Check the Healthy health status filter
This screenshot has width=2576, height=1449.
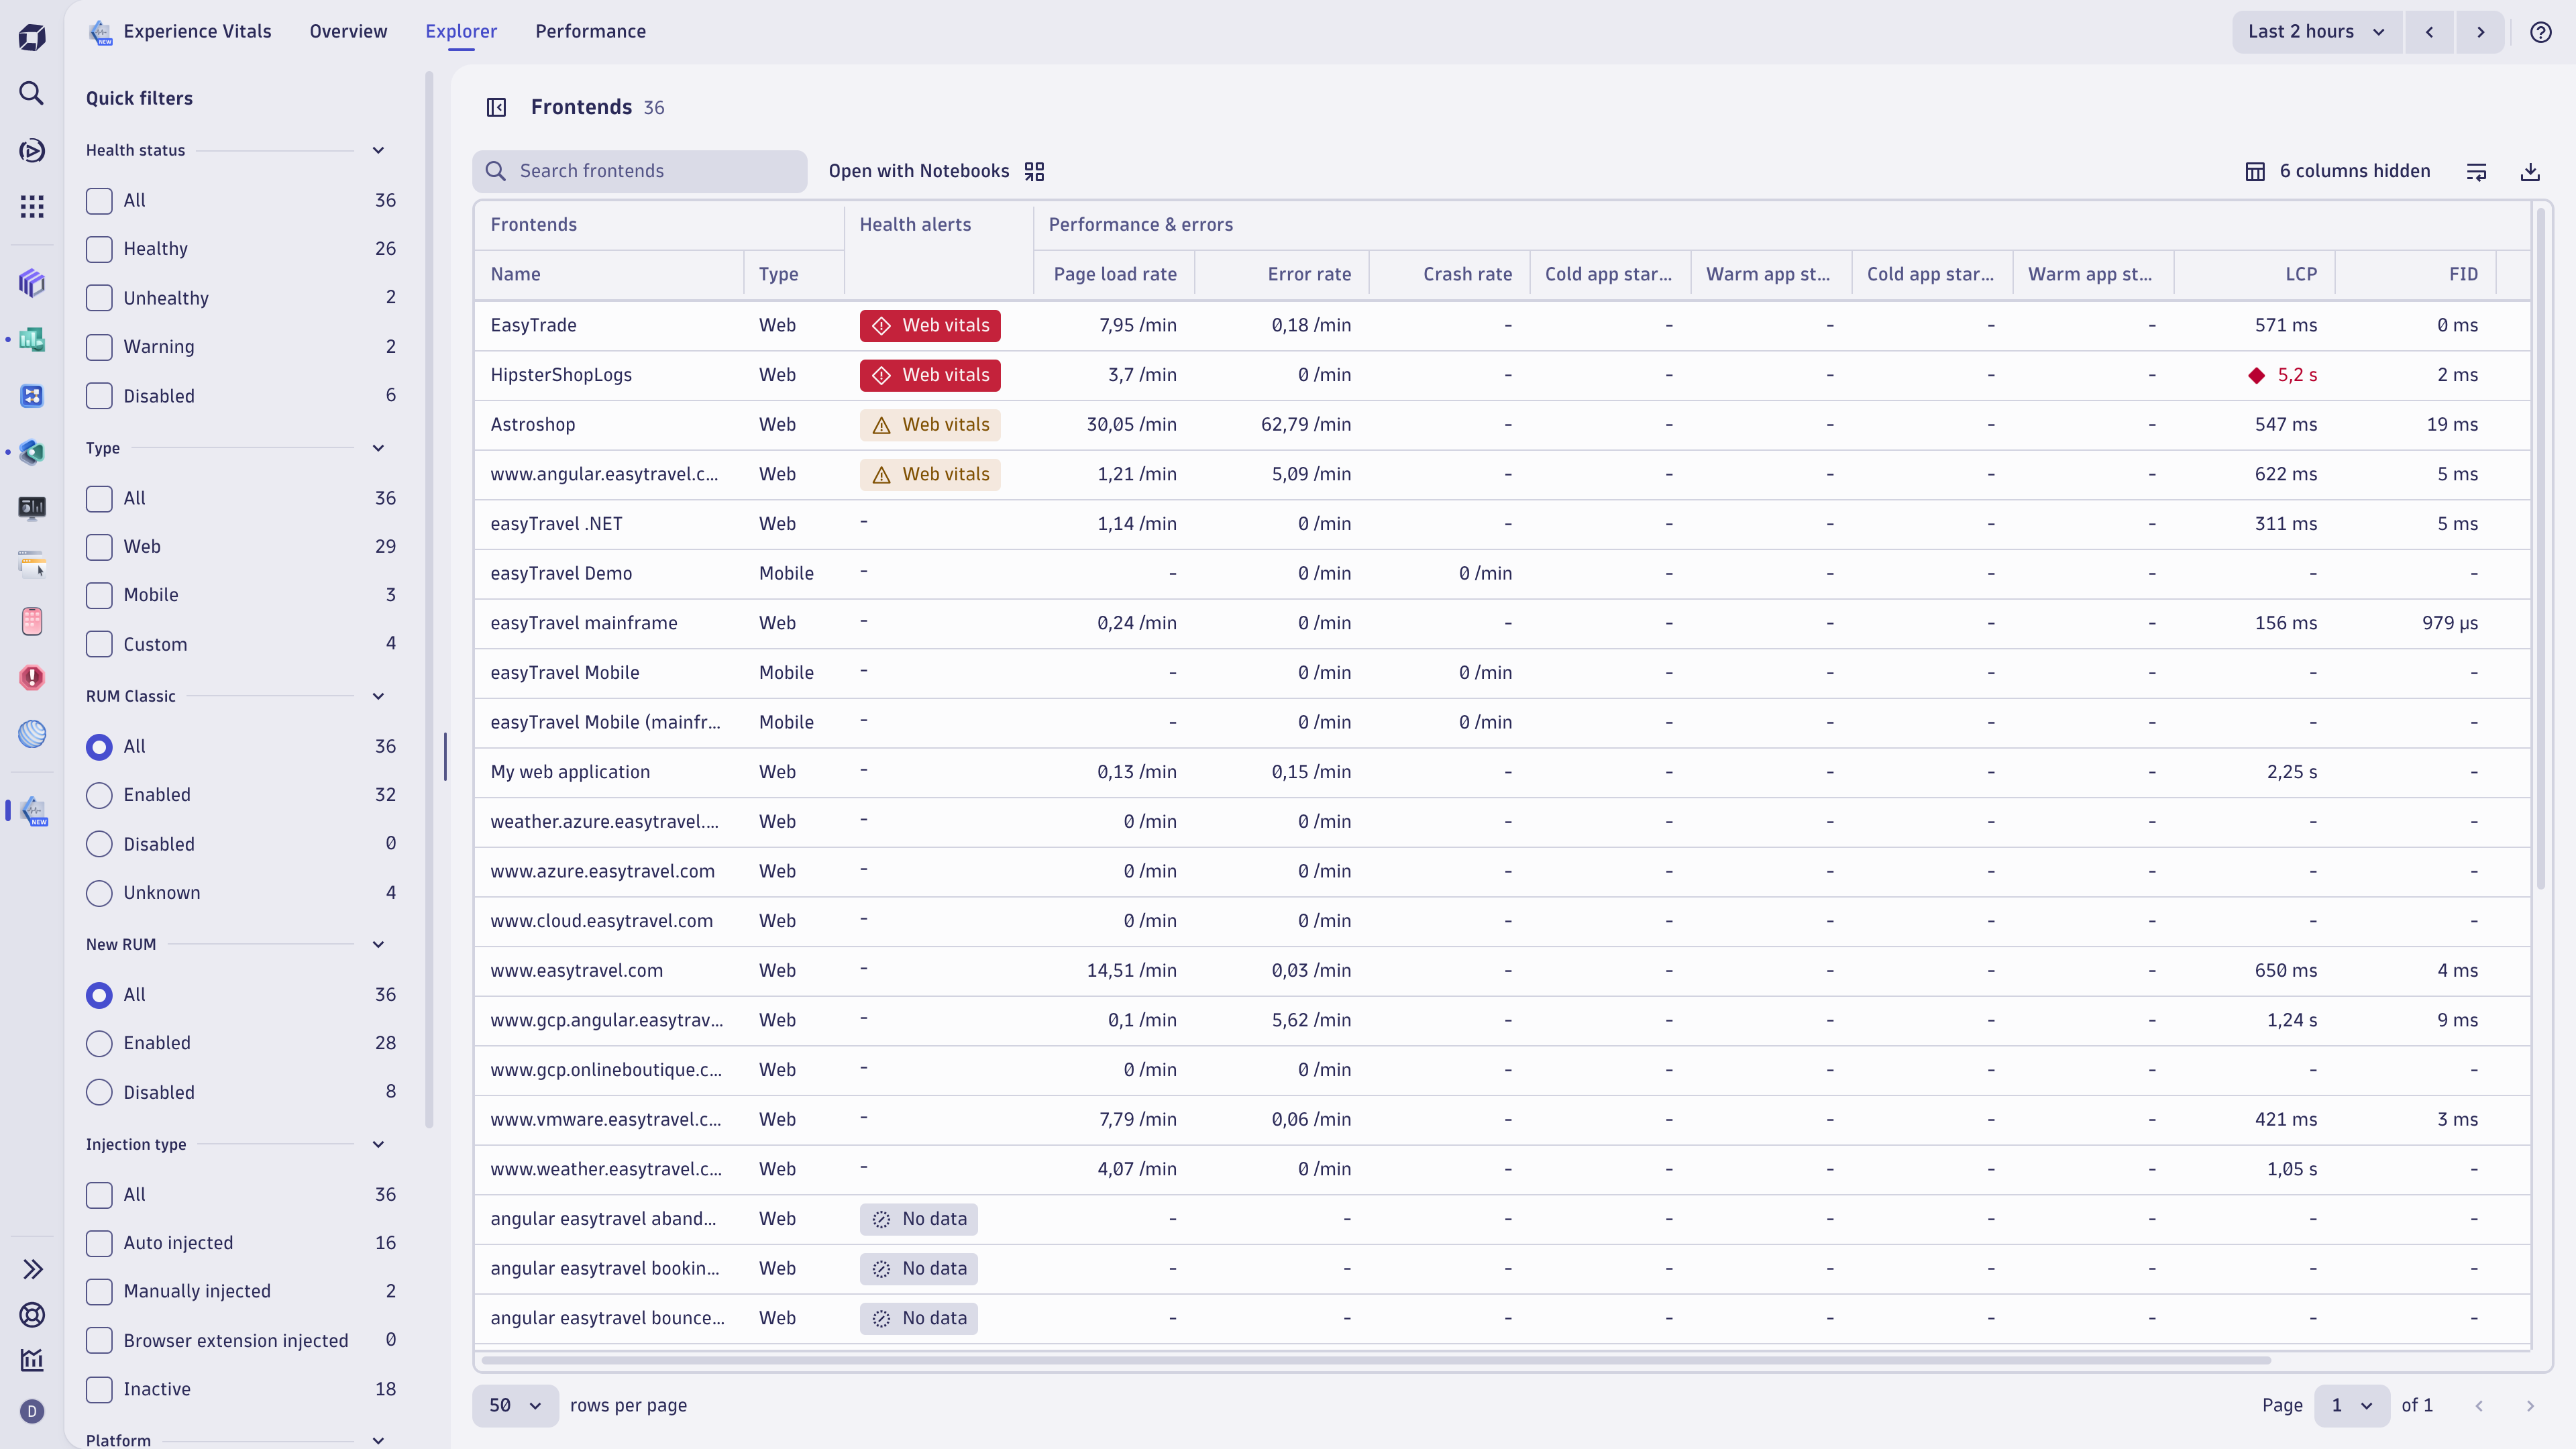pyautogui.click(x=99, y=248)
